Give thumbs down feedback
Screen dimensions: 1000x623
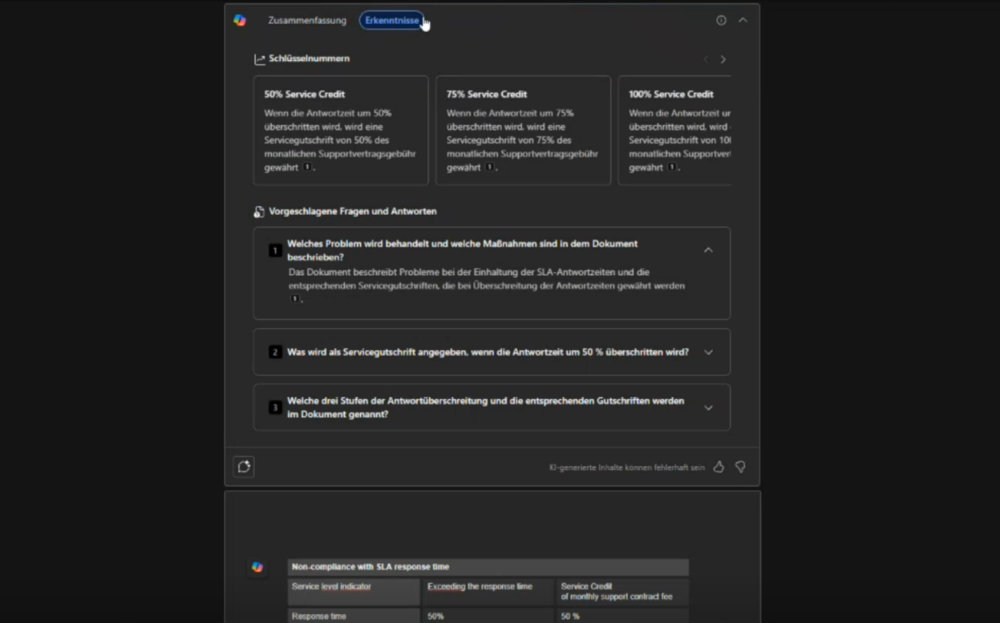click(x=740, y=467)
